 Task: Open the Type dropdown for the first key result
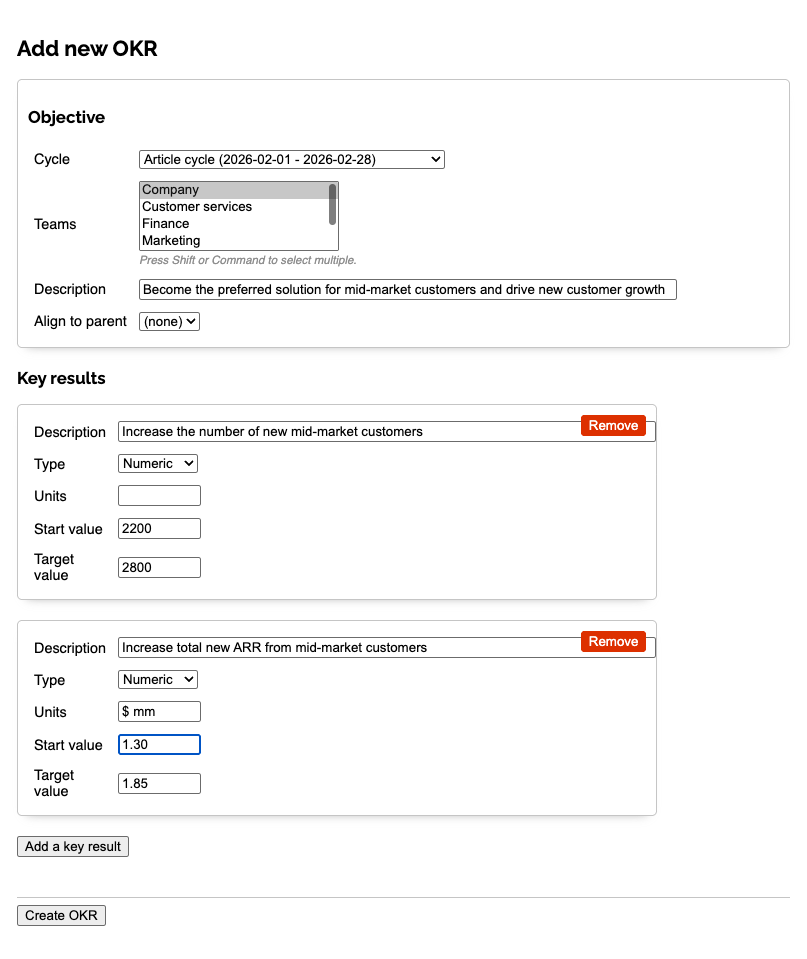(157, 463)
